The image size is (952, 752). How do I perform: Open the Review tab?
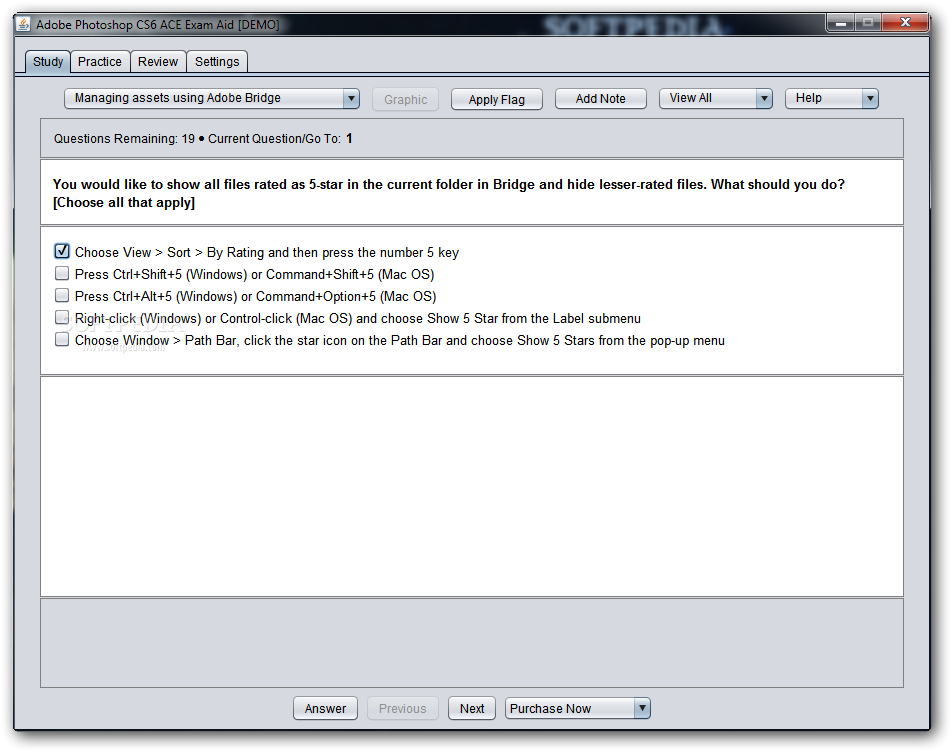158,62
